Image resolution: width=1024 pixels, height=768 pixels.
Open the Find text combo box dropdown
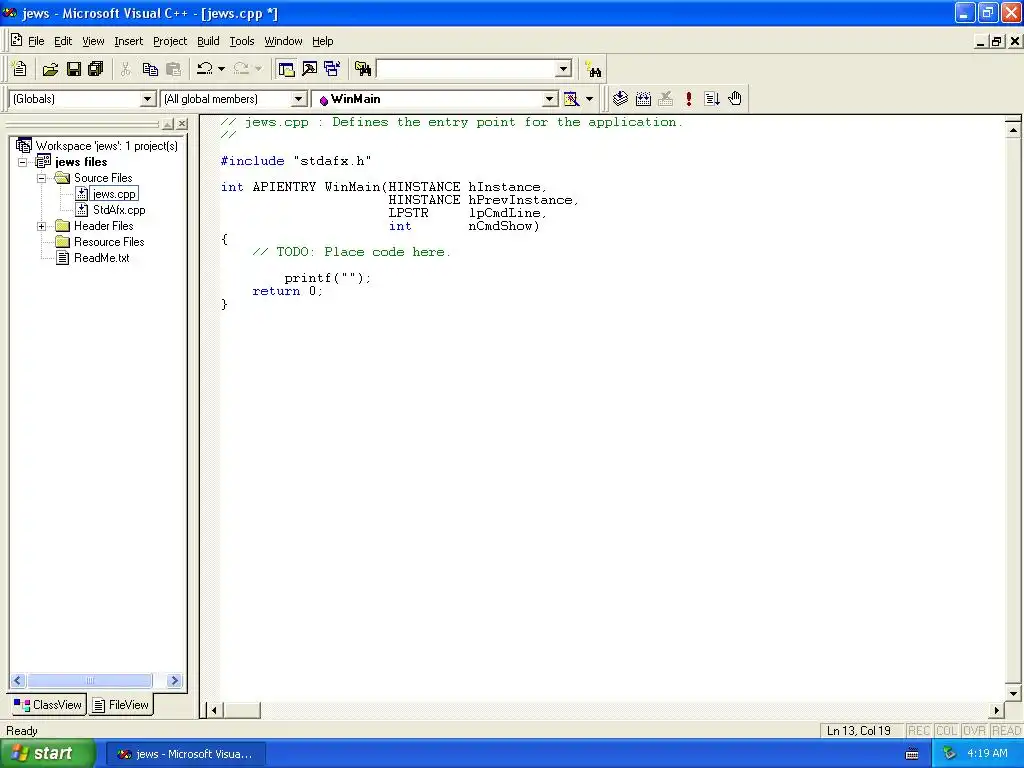tap(564, 69)
